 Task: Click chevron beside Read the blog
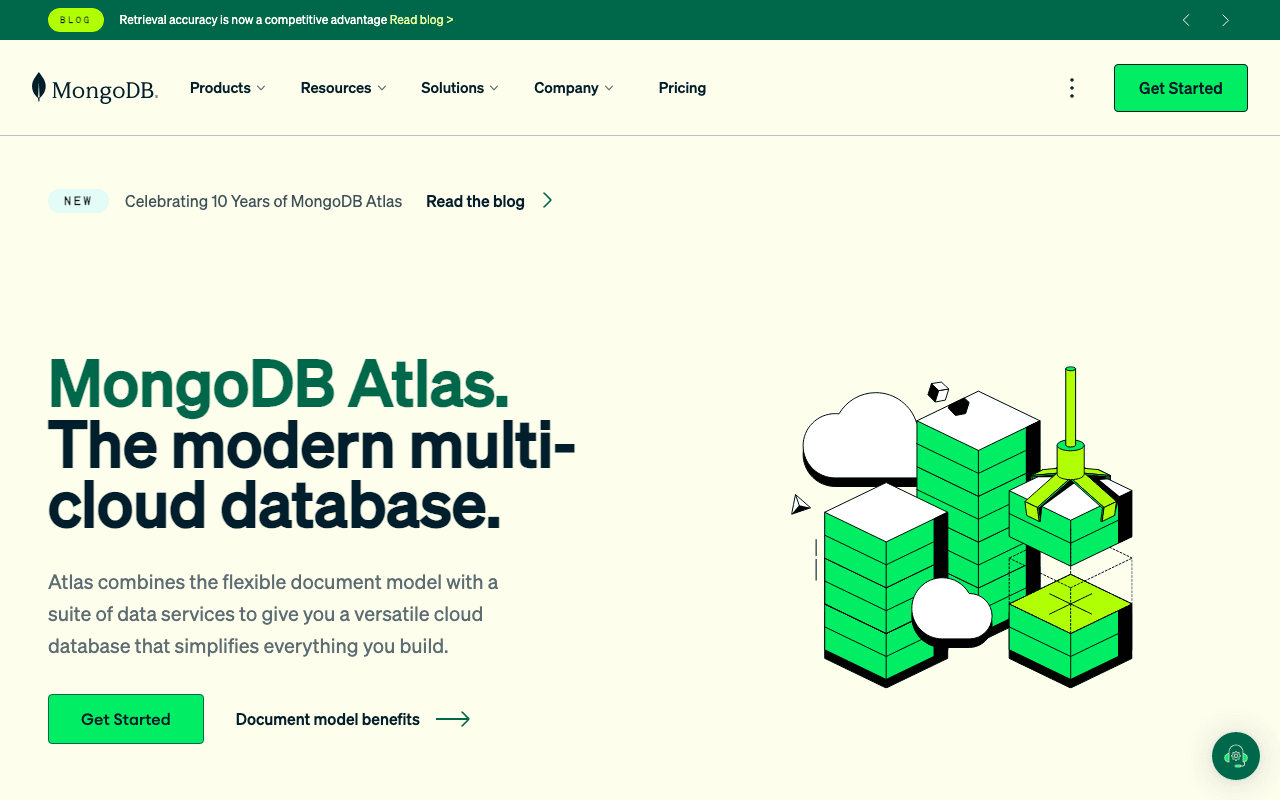[x=547, y=201]
